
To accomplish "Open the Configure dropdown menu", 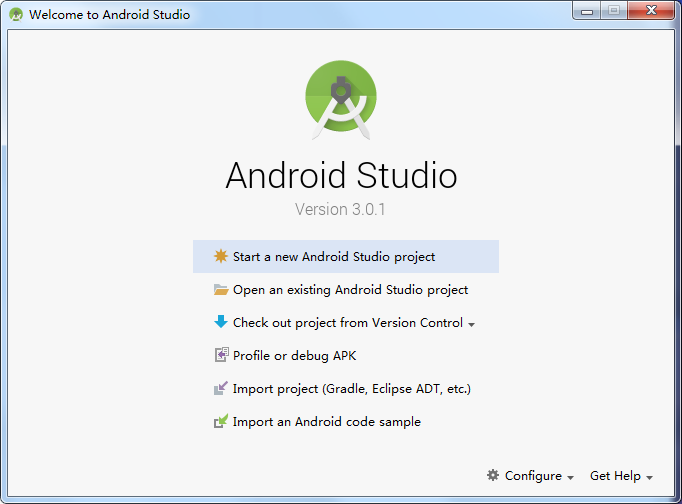I will pyautogui.click(x=531, y=476).
